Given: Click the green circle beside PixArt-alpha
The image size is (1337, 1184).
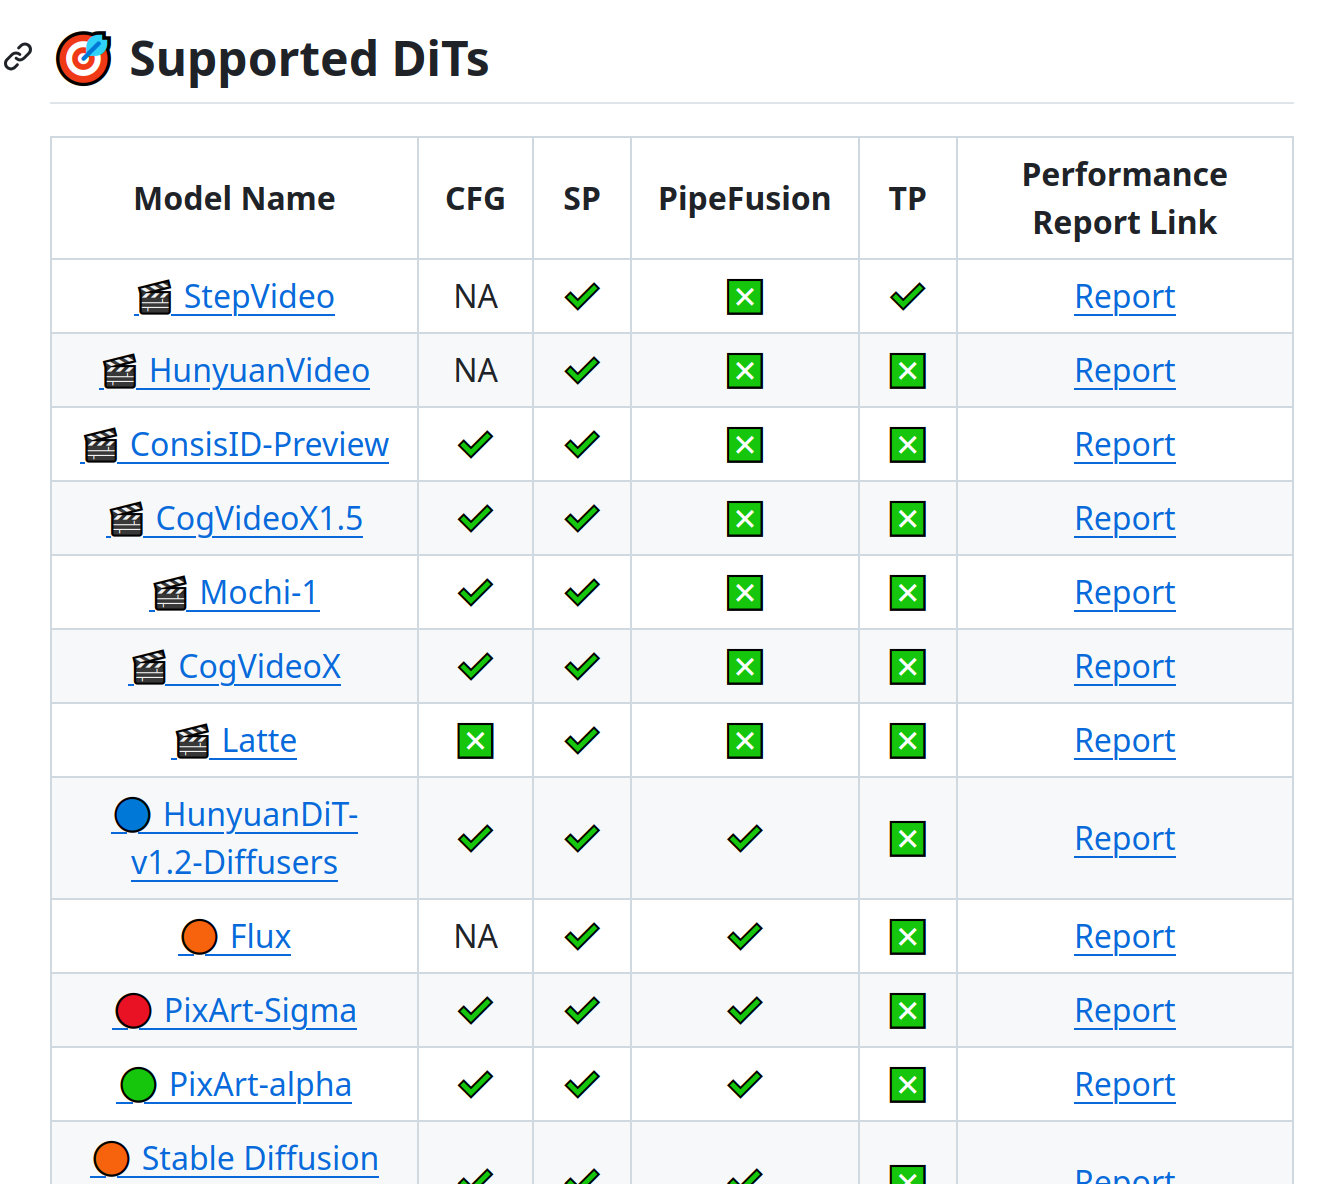Looking at the screenshot, I should pos(138,1085).
